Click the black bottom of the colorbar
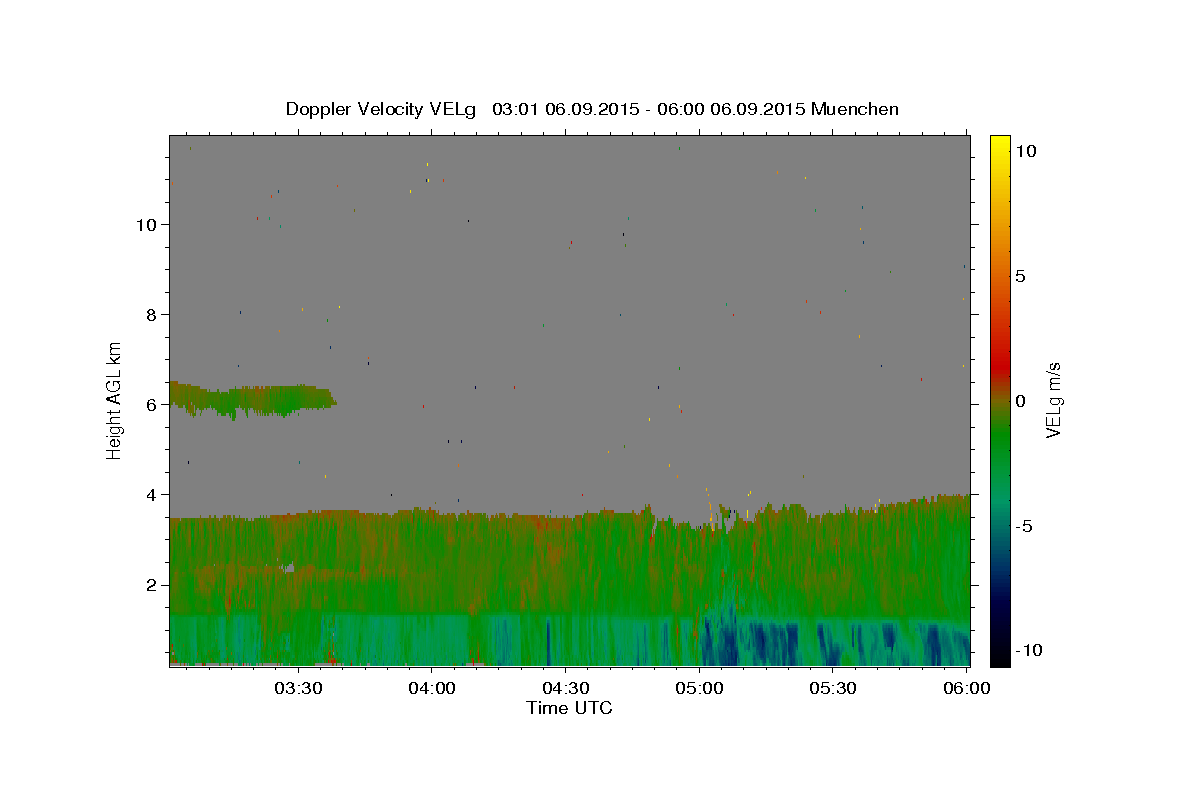Screen dimensions: 1200x800 tap(1000, 655)
